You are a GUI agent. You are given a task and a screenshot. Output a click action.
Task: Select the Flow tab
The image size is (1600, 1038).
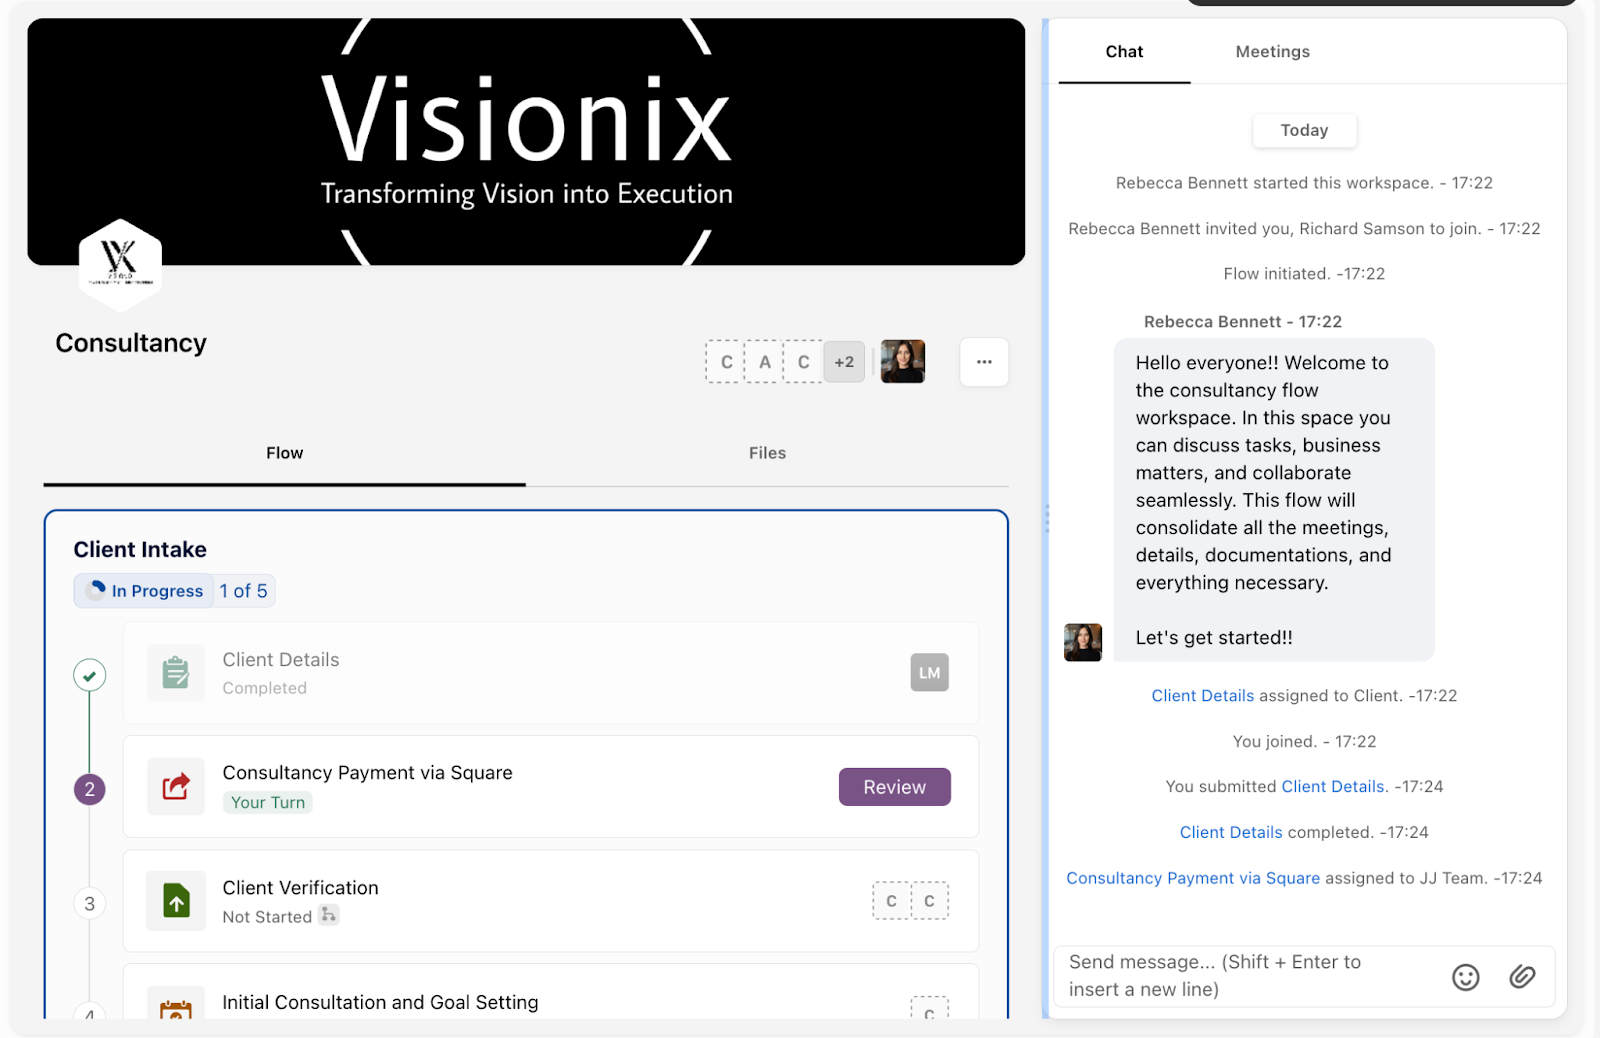(284, 454)
